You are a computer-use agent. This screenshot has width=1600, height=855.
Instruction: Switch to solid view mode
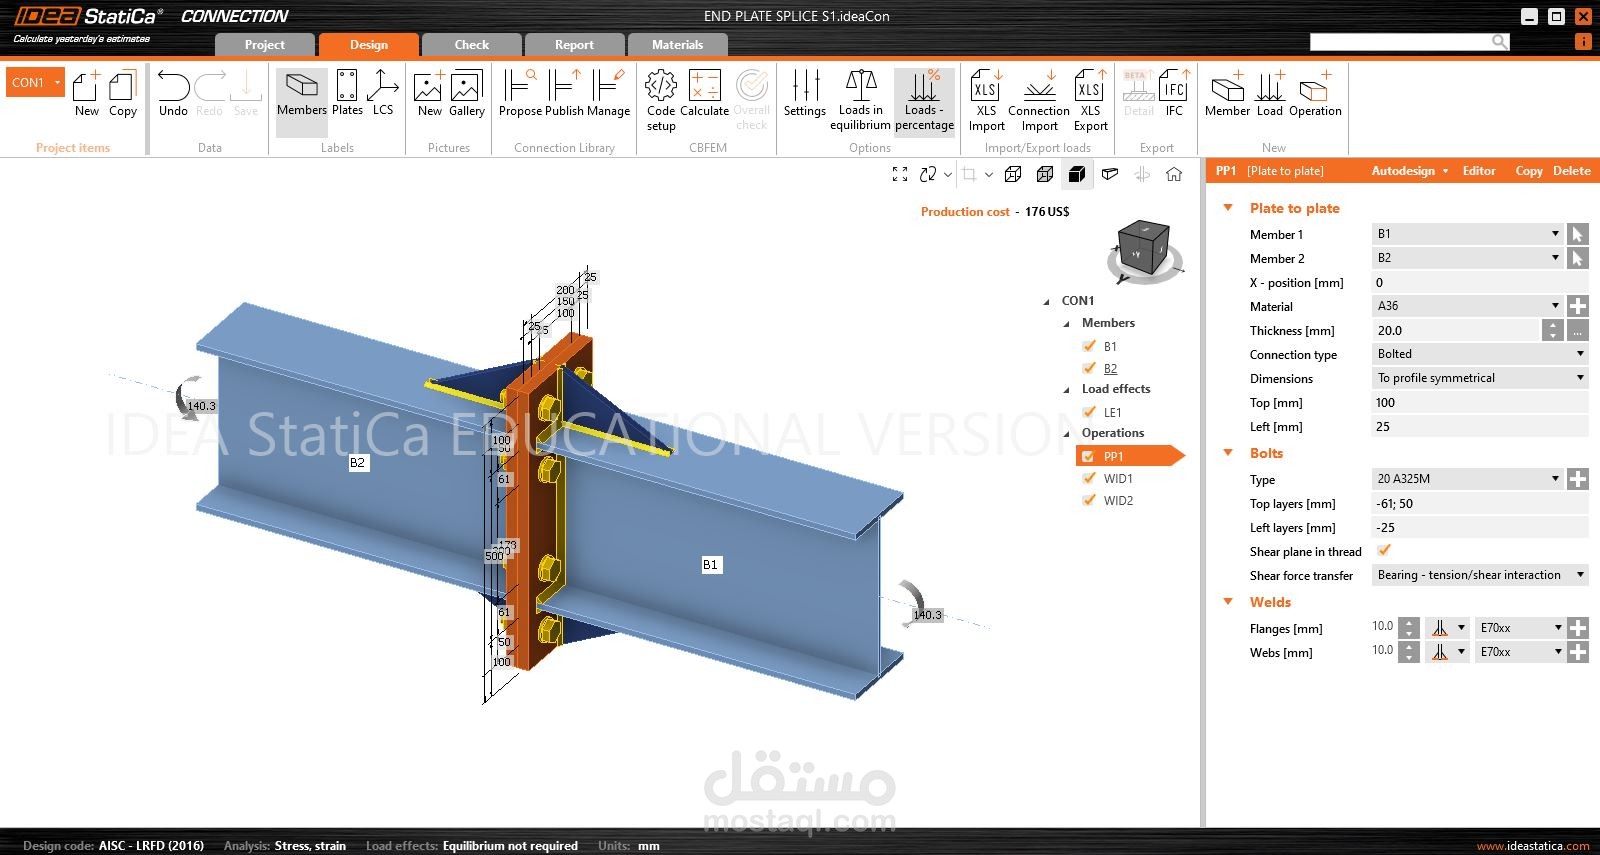coord(1077,174)
